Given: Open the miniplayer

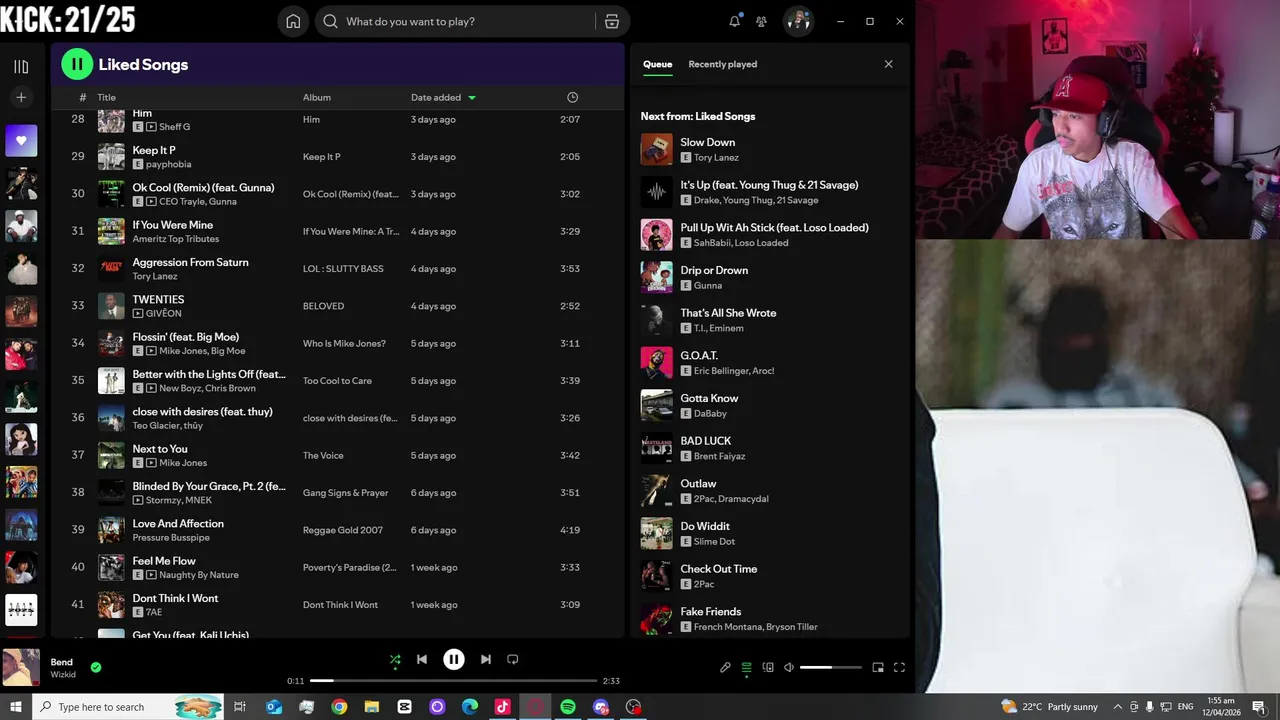Looking at the screenshot, I should click(878, 667).
